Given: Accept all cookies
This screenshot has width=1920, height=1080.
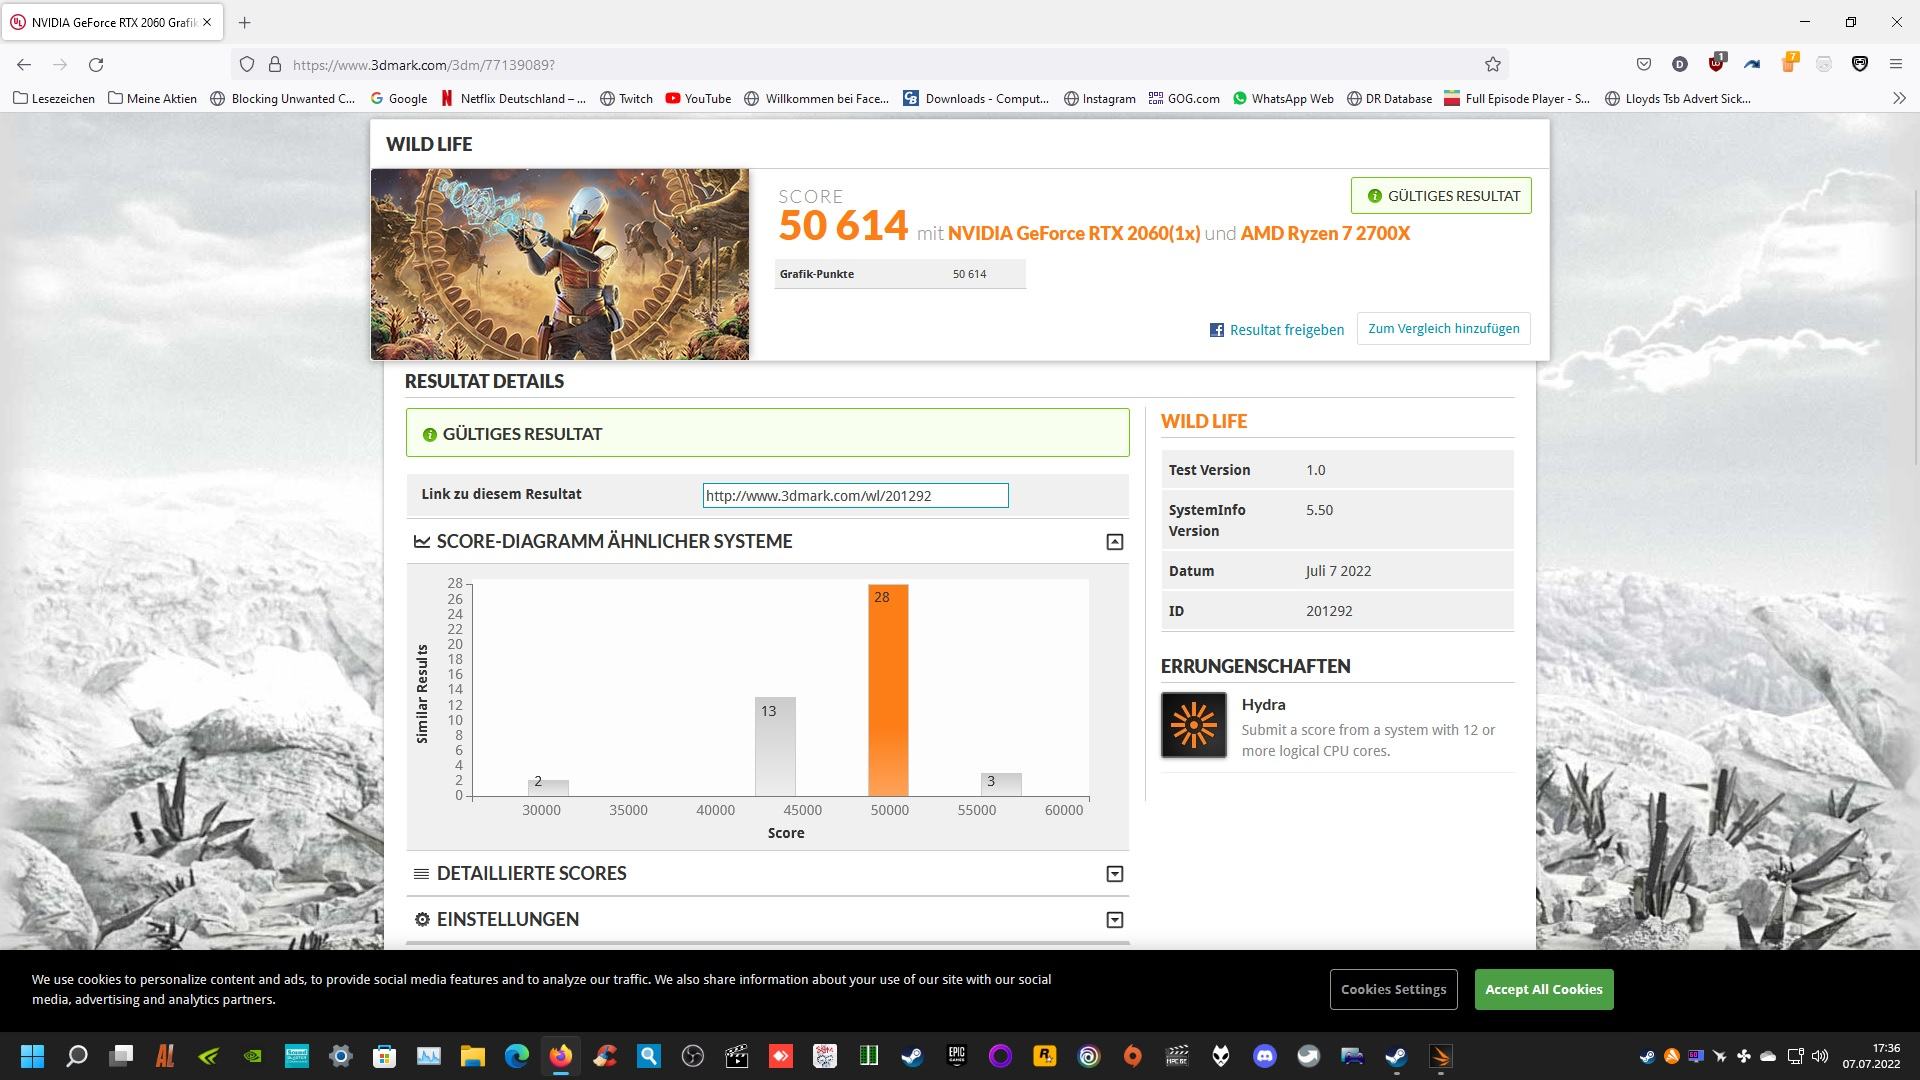Looking at the screenshot, I should click(1543, 989).
